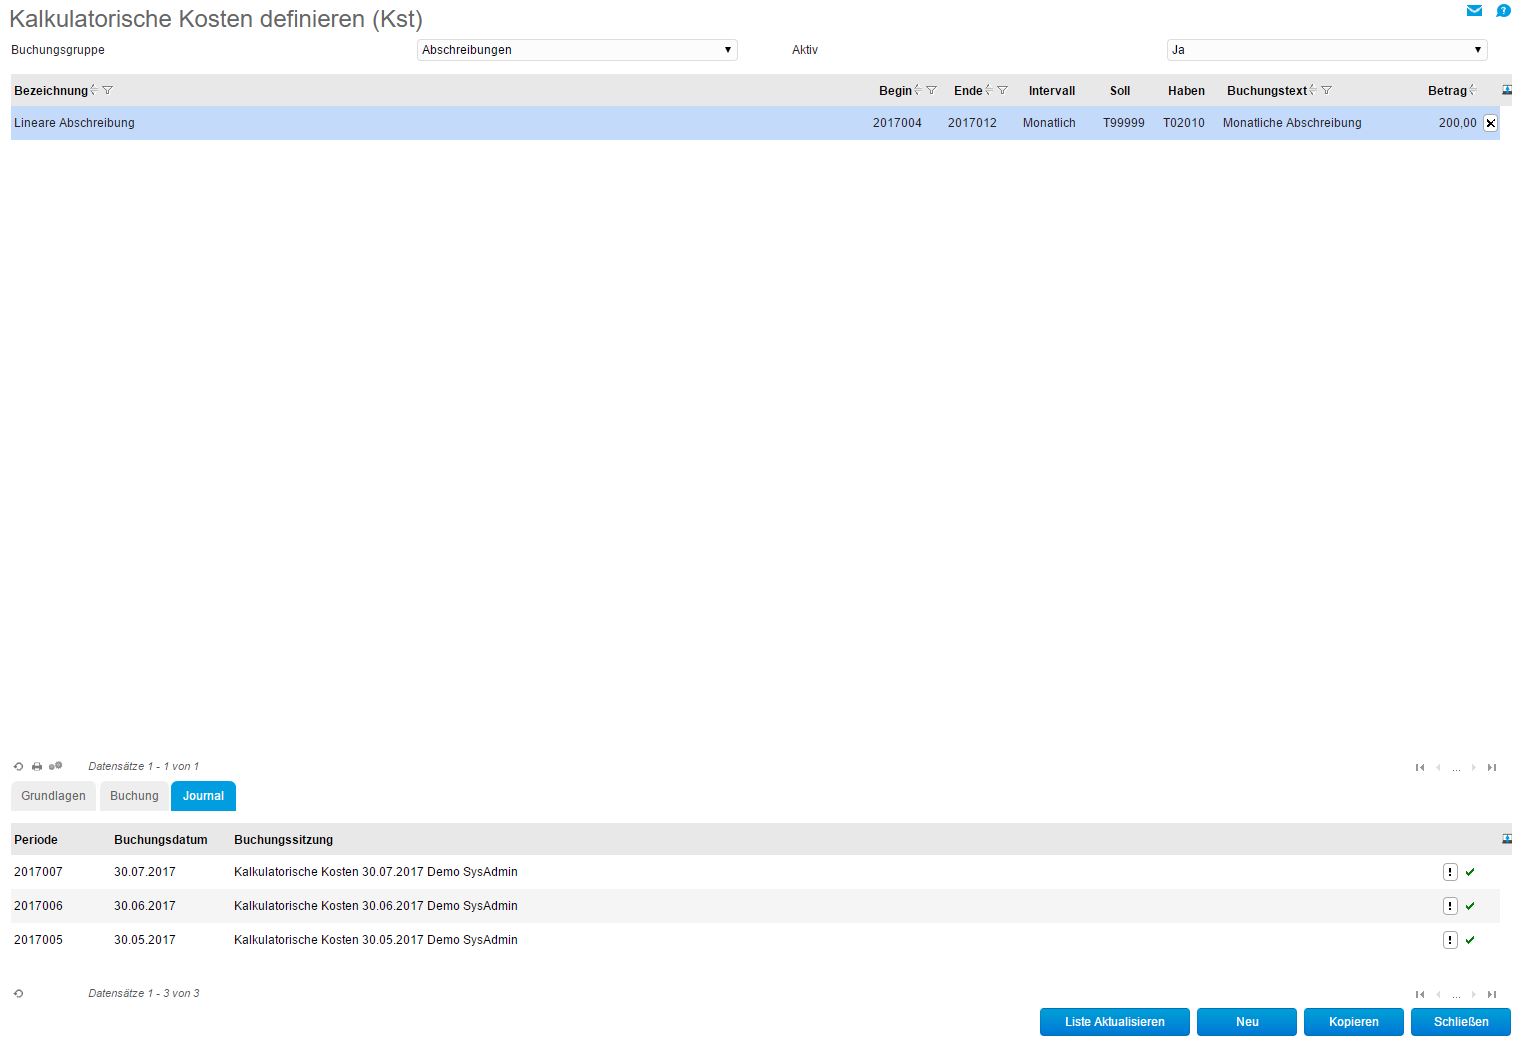The width and height of the screenshot is (1523, 1042).
Task: Open the Buchungsgruppe dropdown showing Abschreibungen
Action: (x=577, y=50)
